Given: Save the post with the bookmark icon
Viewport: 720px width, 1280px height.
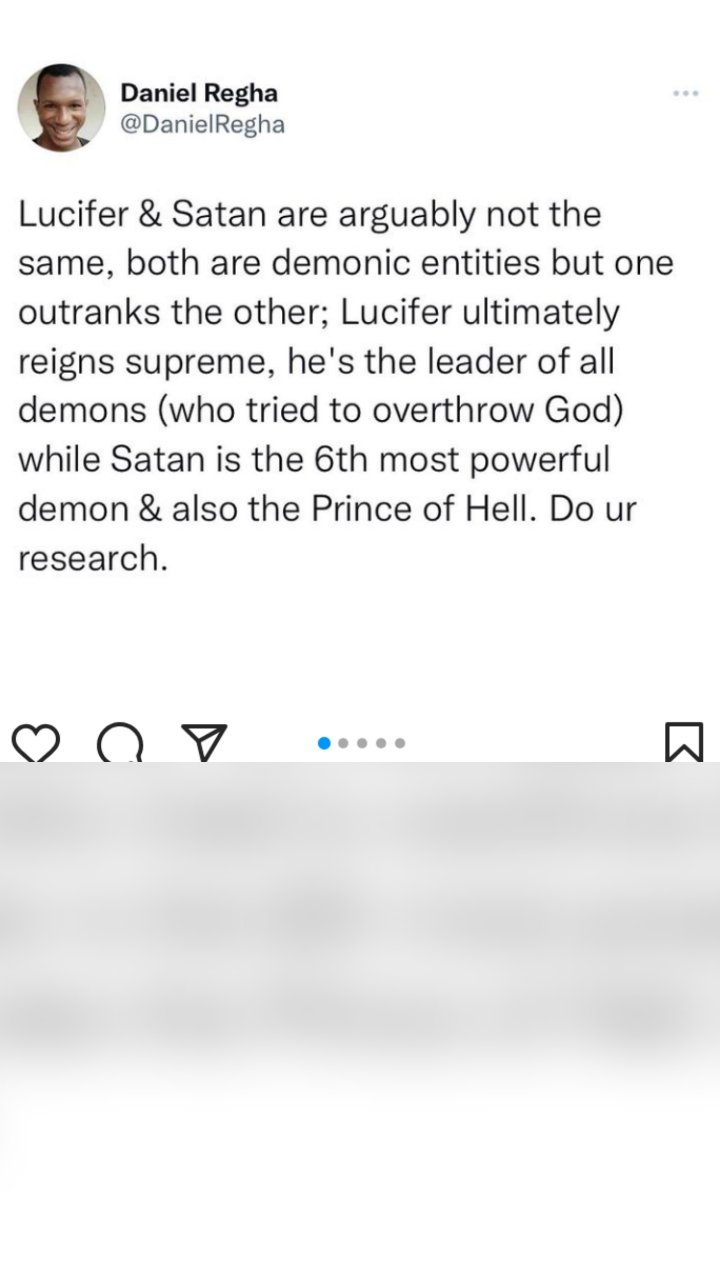Looking at the screenshot, I should click(684, 742).
